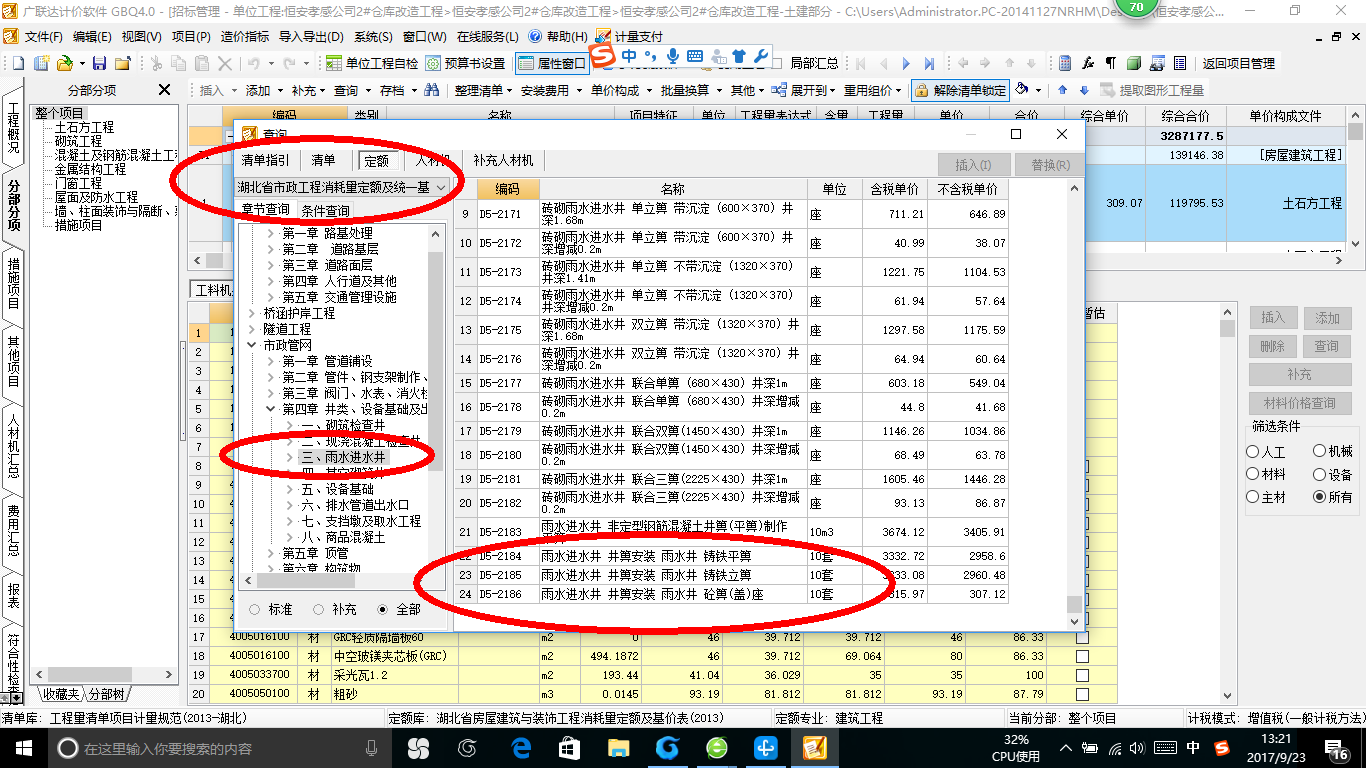The width and height of the screenshot is (1366, 768).
Task: Check the 暂估 box in row 17
Action: tap(1081, 637)
